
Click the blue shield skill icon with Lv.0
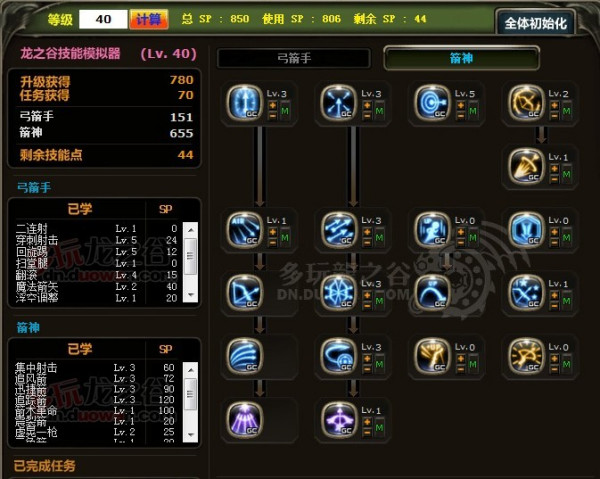(x=526, y=230)
